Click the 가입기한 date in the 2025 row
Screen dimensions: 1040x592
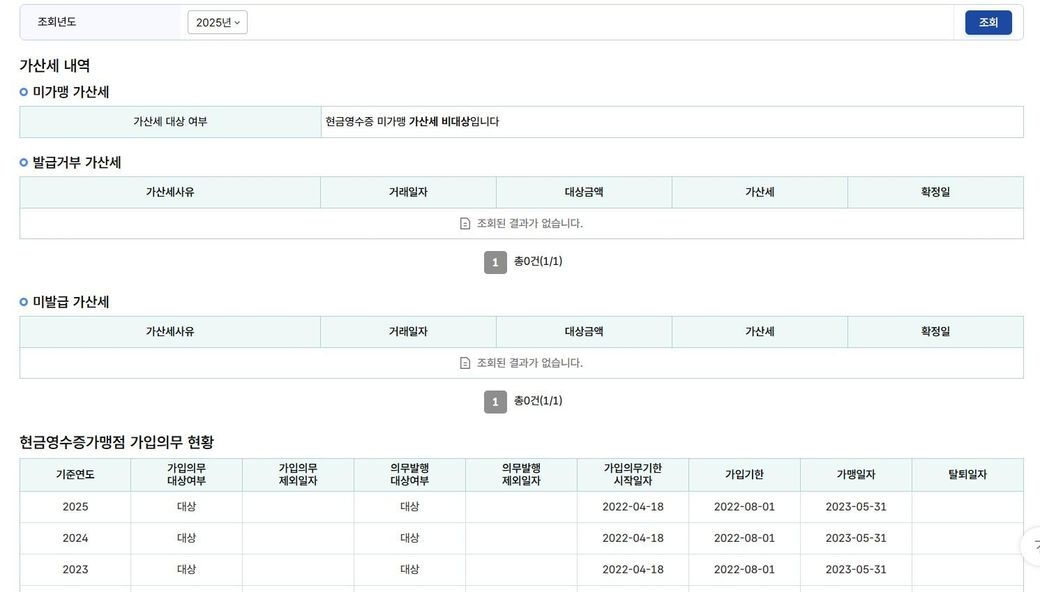(x=744, y=507)
